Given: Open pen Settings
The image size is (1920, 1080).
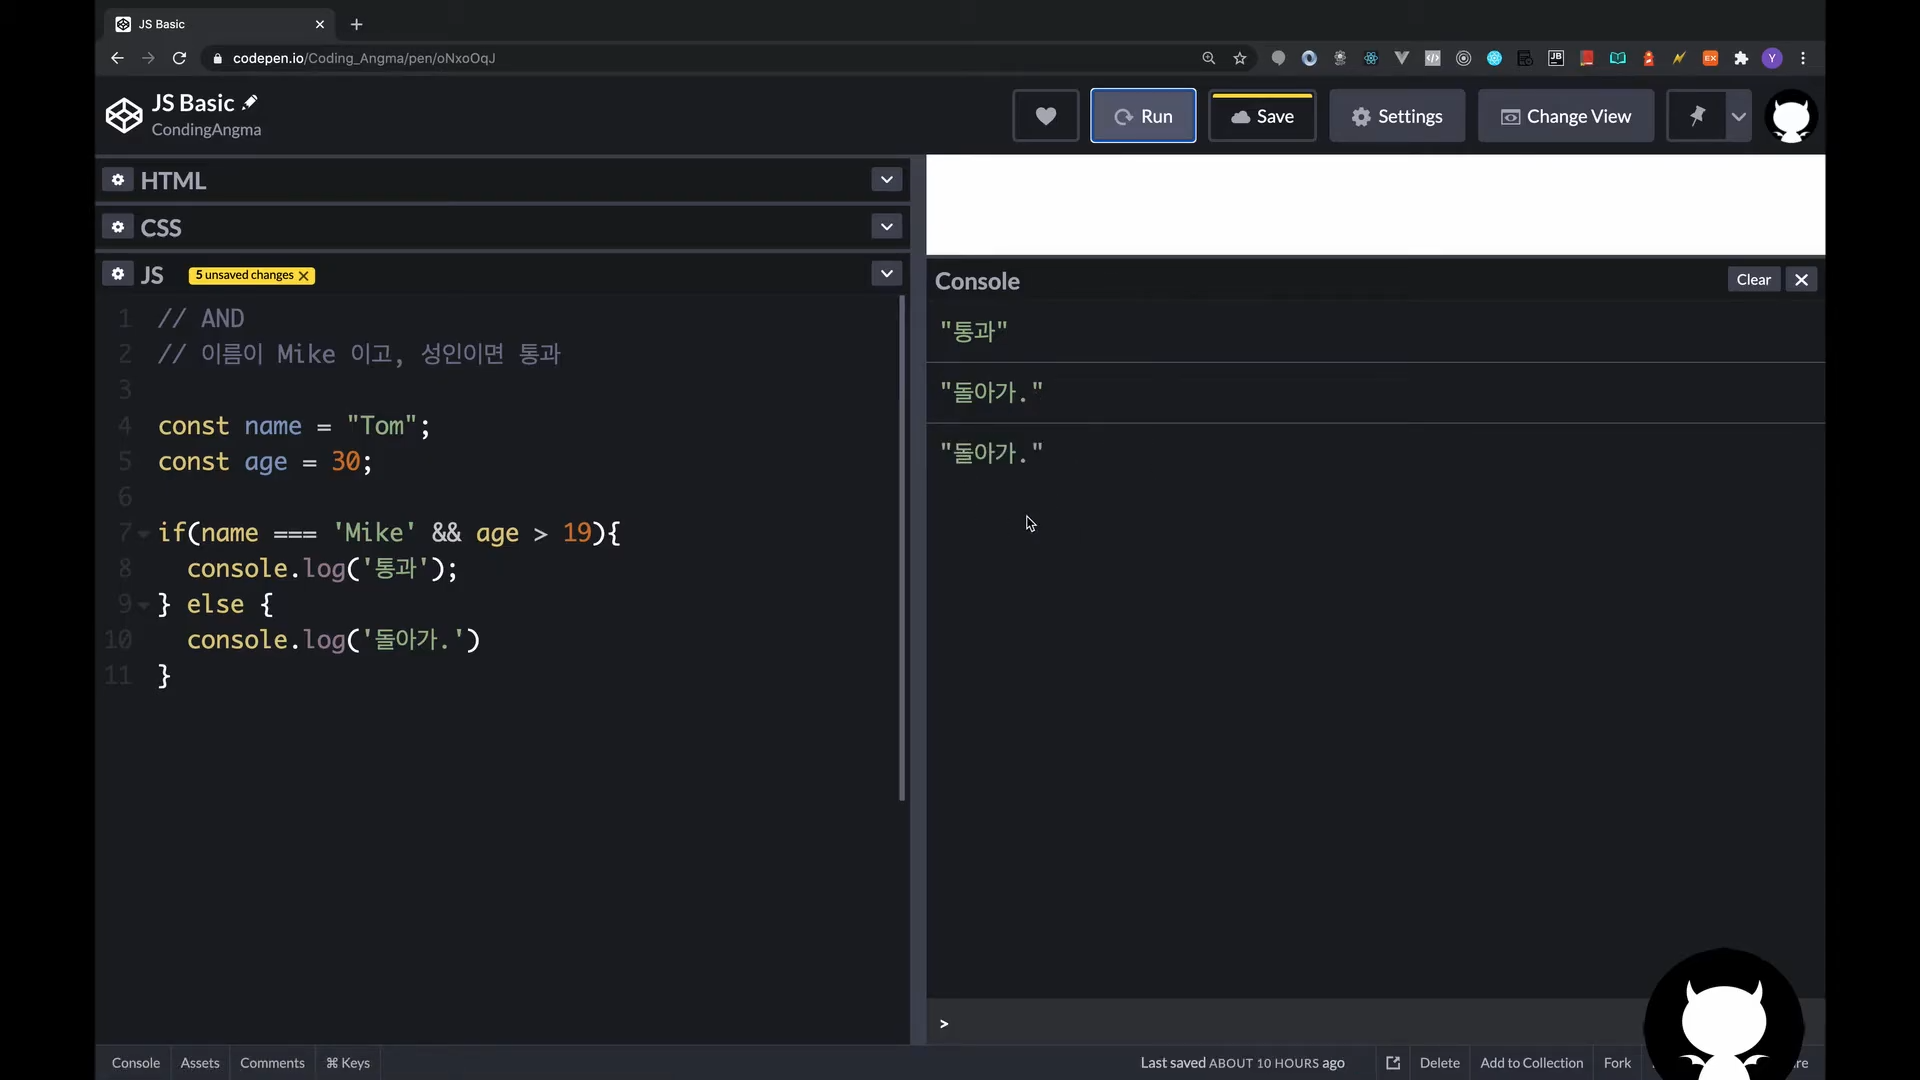Looking at the screenshot, I should [1397, 116].
